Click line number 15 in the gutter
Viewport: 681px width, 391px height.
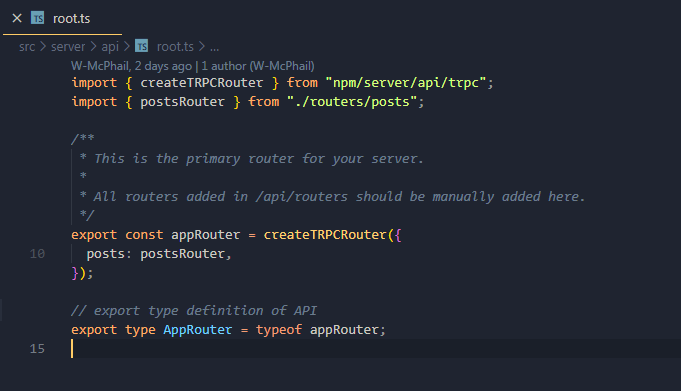37,348
